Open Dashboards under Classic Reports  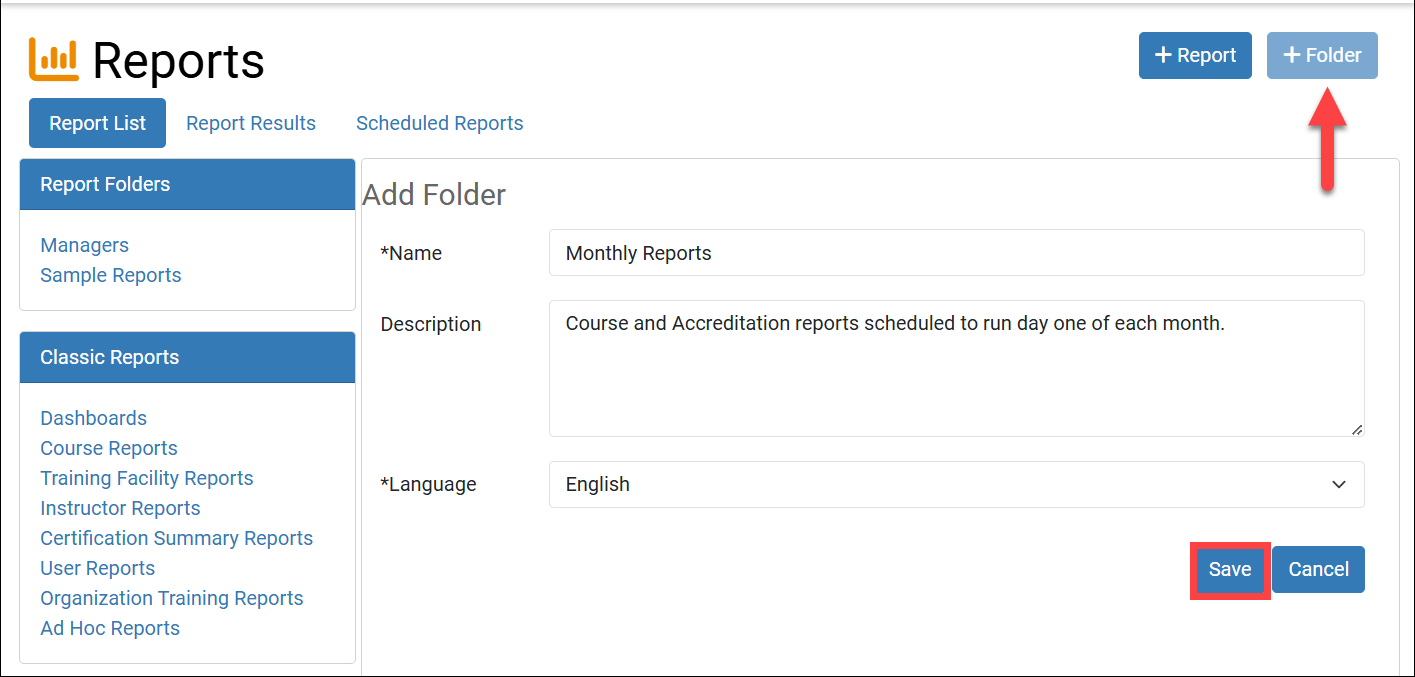click(93, 418)
